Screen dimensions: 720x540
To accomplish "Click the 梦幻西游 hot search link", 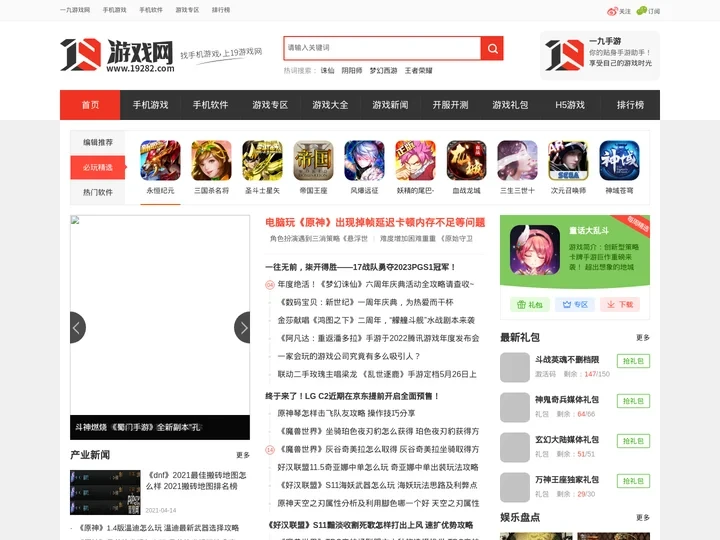I will click(x=383, y=70).
